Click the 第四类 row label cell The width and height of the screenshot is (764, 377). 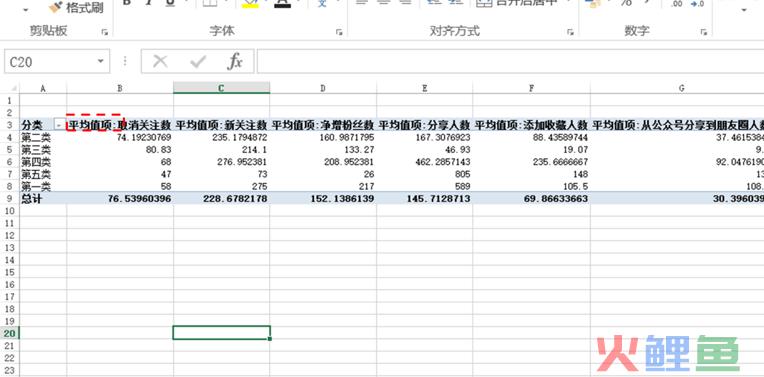[x=43, y=162]
